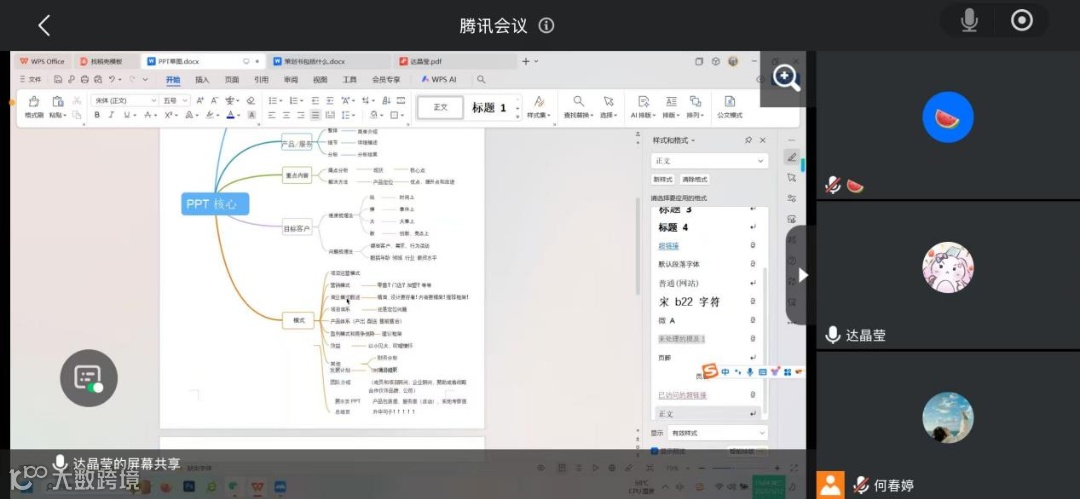This screenshot has height=499, width=1080.
Task: Open the current style 正文 combo box
Action: click(x=709, y=161)
